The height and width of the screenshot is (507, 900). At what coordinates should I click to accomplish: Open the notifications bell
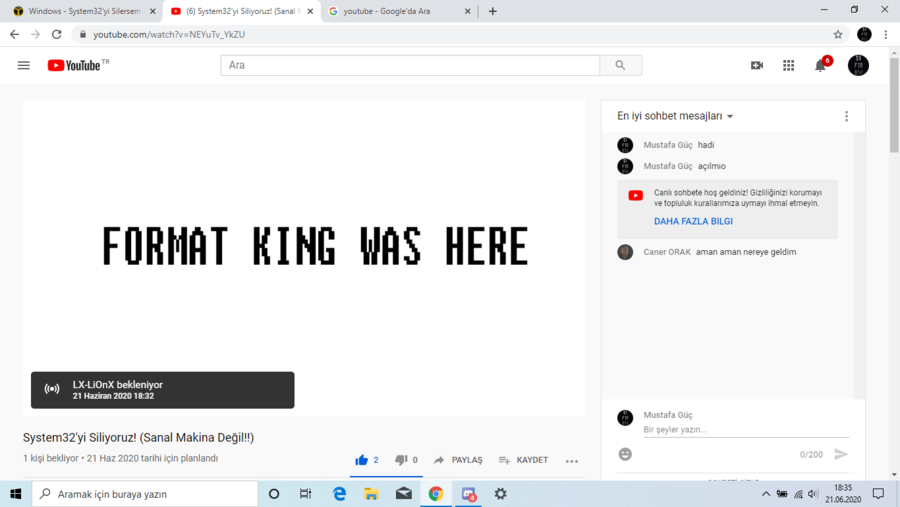(821, 65)
